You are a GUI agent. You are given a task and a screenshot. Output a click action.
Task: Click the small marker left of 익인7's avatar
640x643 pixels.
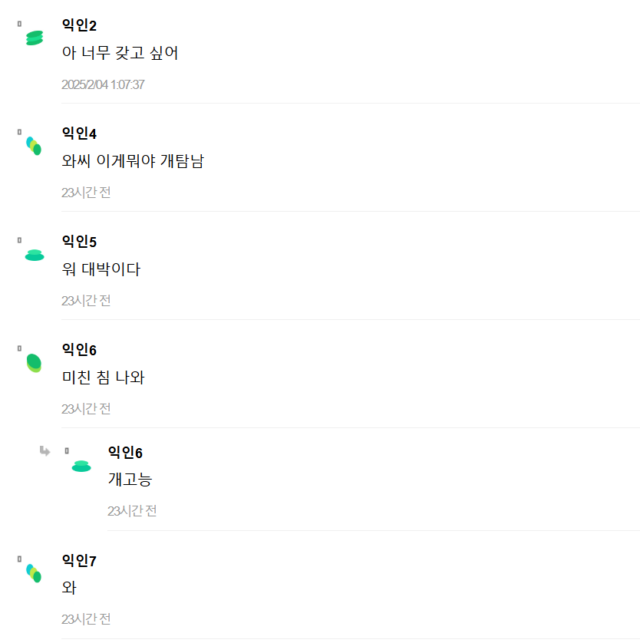(x=19, y=564)
